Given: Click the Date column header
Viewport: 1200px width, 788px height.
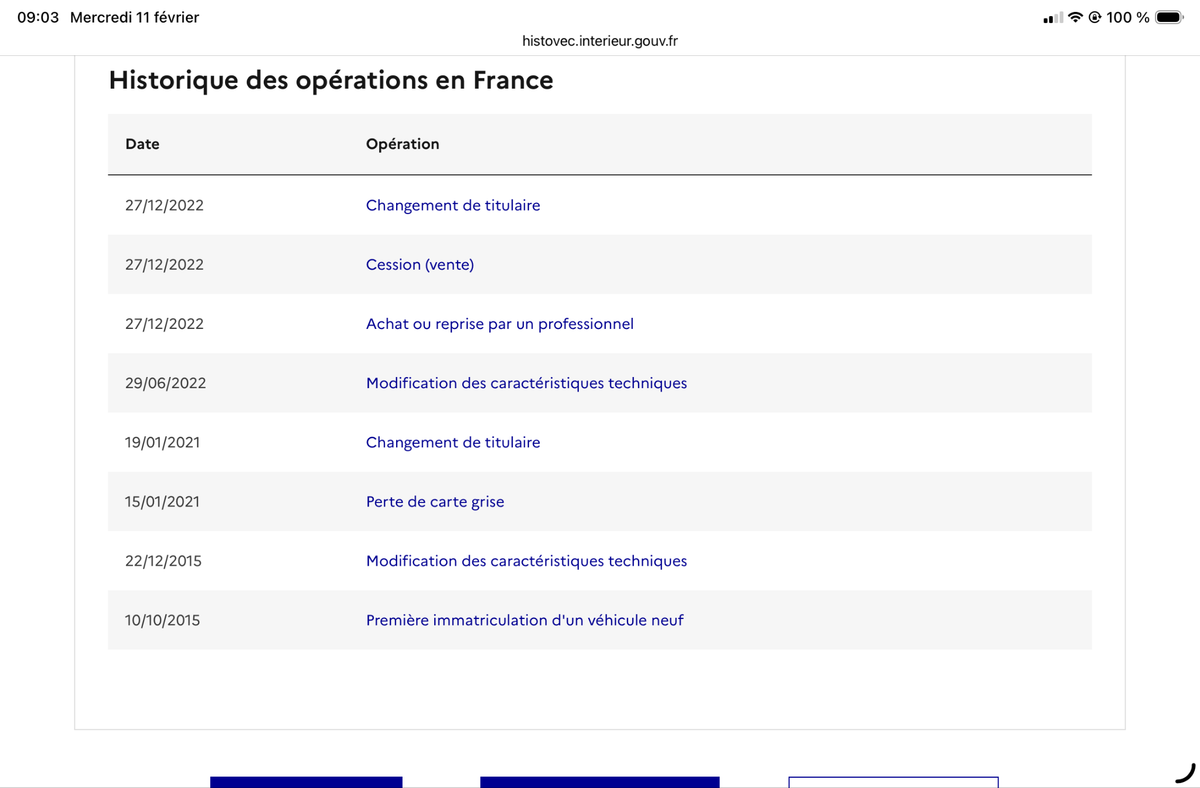Looking at the screenshot, I should [142, 144].
